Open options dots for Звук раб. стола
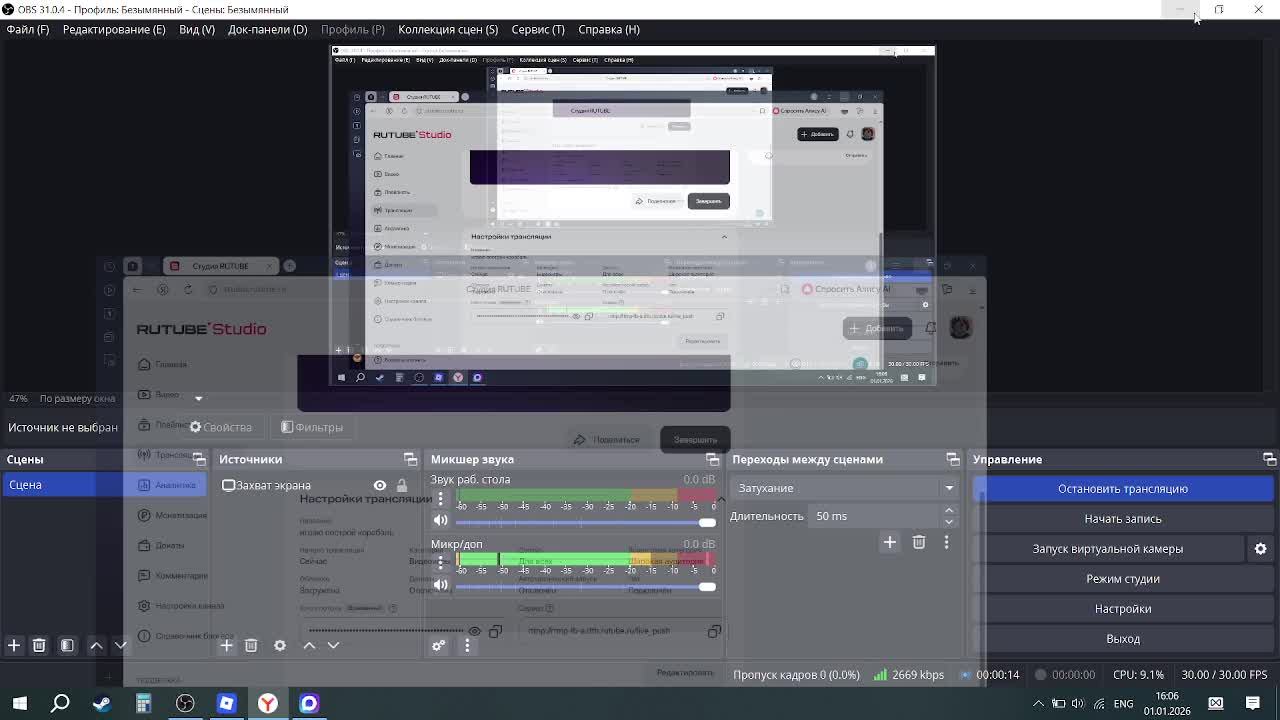This screenshot has width=1280, height=720. (440, 498)
